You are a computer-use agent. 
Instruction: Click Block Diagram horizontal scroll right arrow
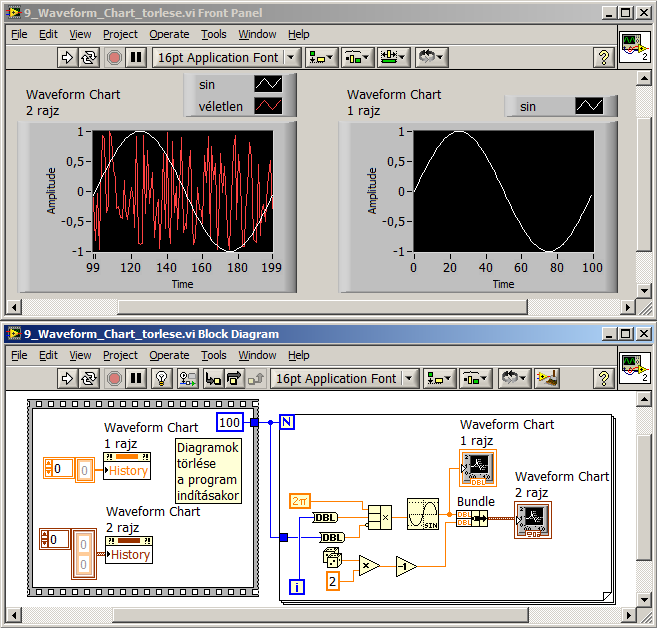(628, 615)
